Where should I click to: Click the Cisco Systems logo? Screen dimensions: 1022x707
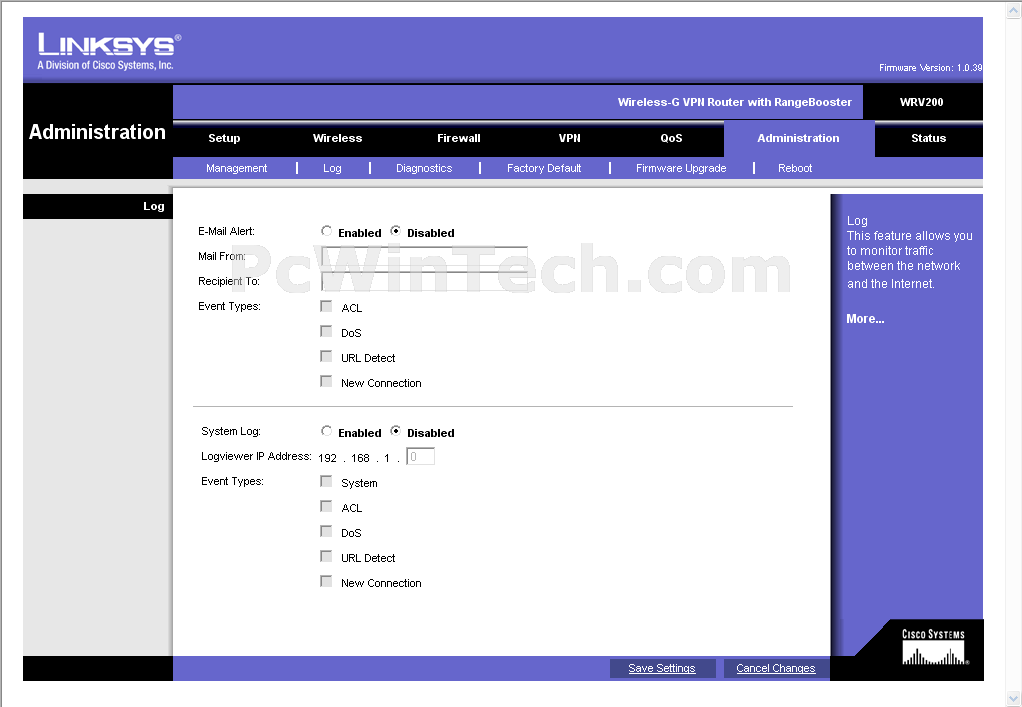point(934,647)
